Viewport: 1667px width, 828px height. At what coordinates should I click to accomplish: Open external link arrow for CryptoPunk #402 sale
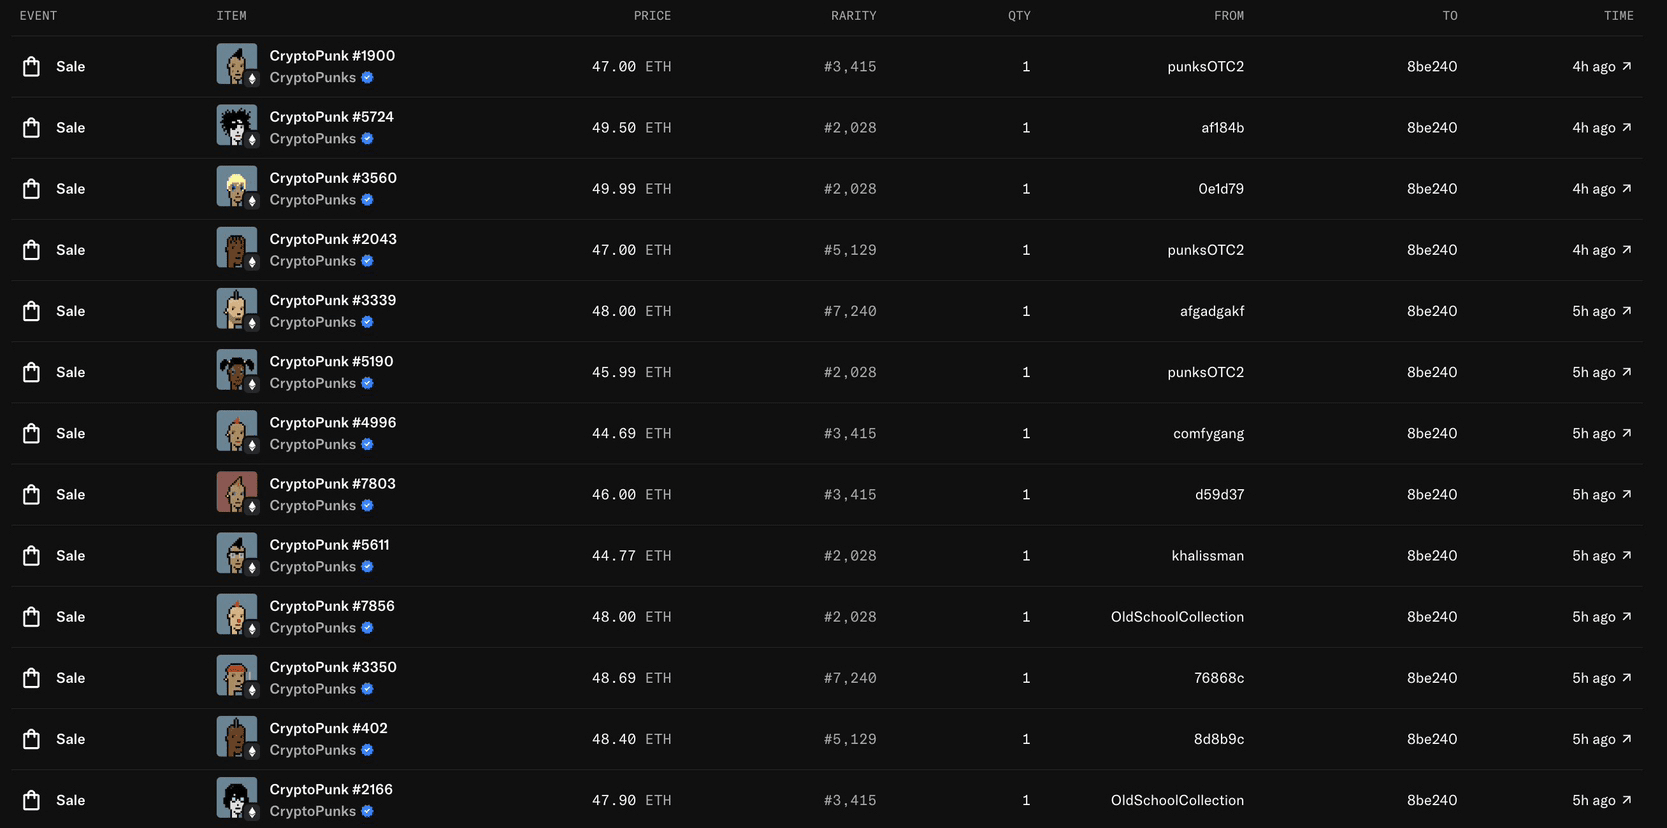[x=1627, y=738]
